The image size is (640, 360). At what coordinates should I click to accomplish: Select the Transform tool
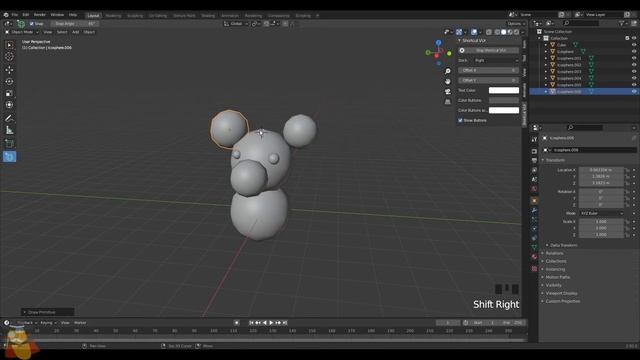click(x=9, y=105)
